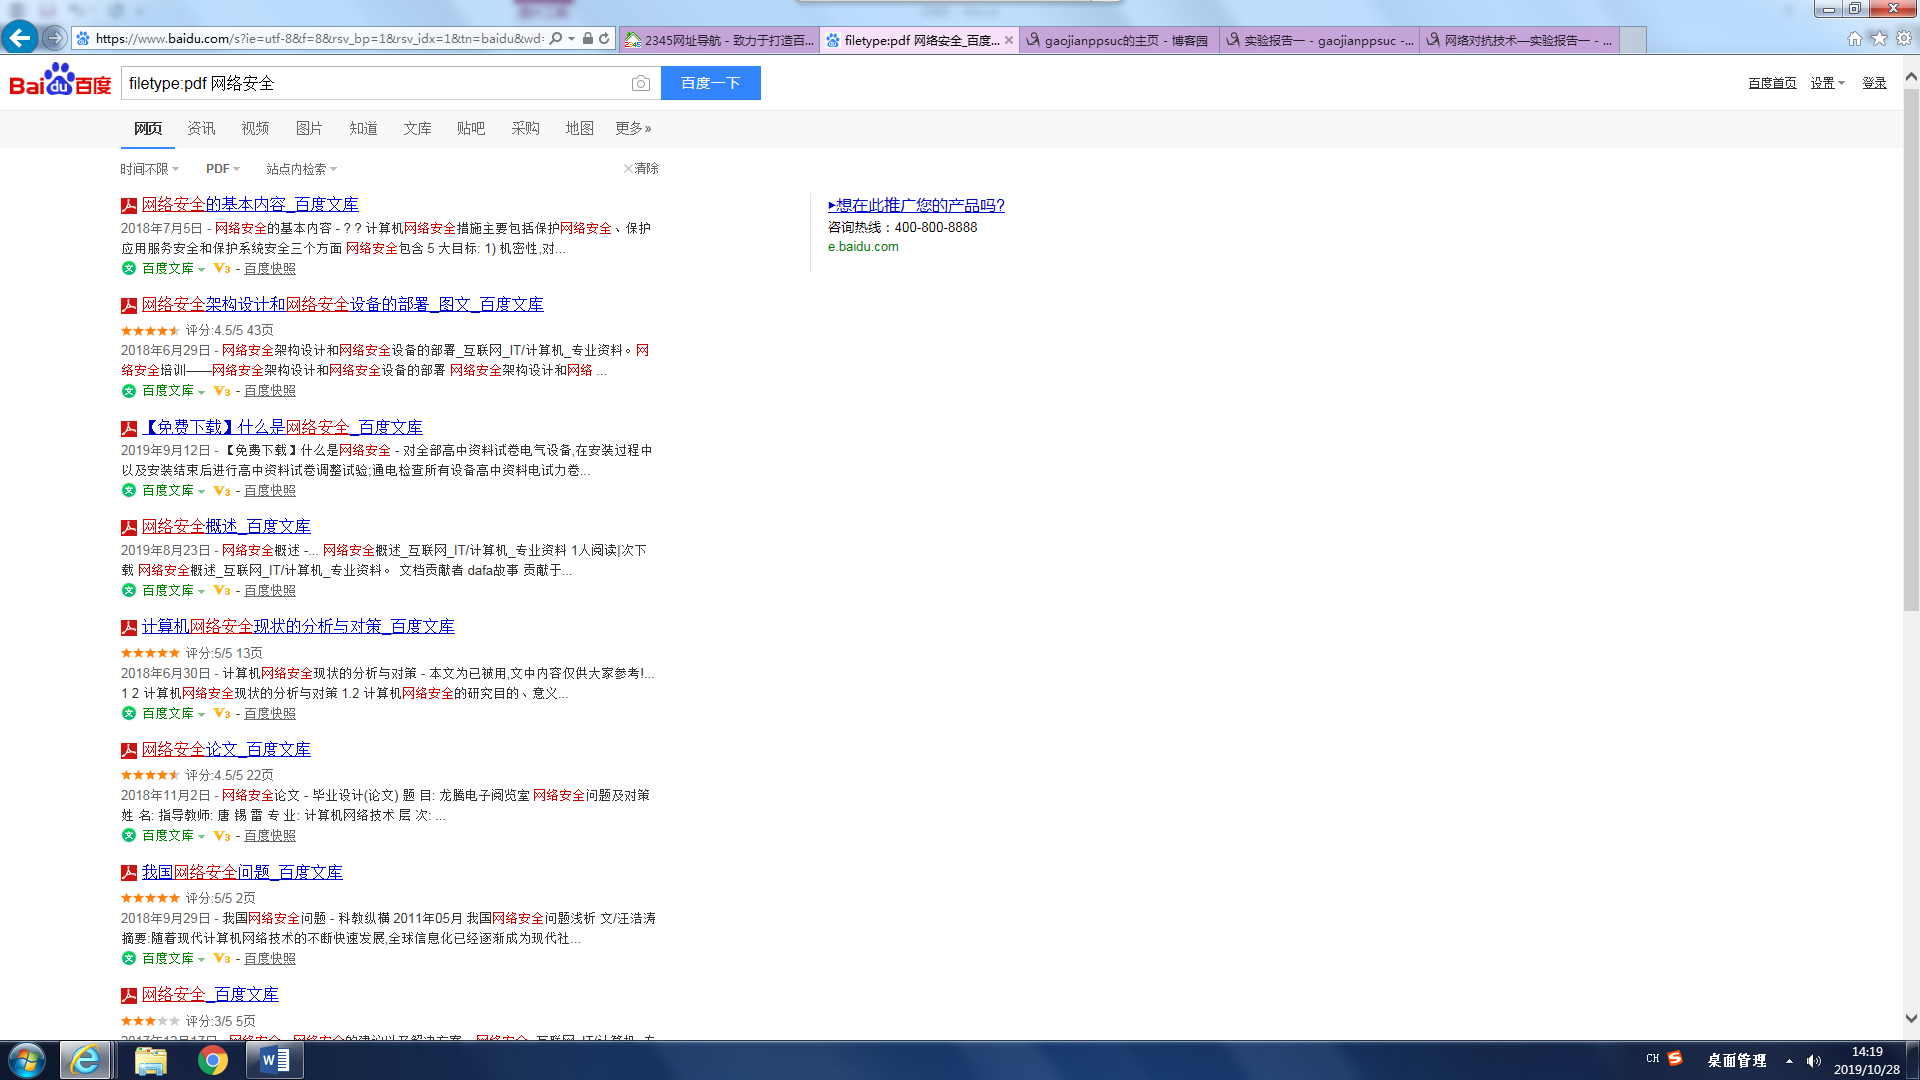Expand the 时间不限 time filter
Screen dimensions: 1920x1080
pos(149,169)
